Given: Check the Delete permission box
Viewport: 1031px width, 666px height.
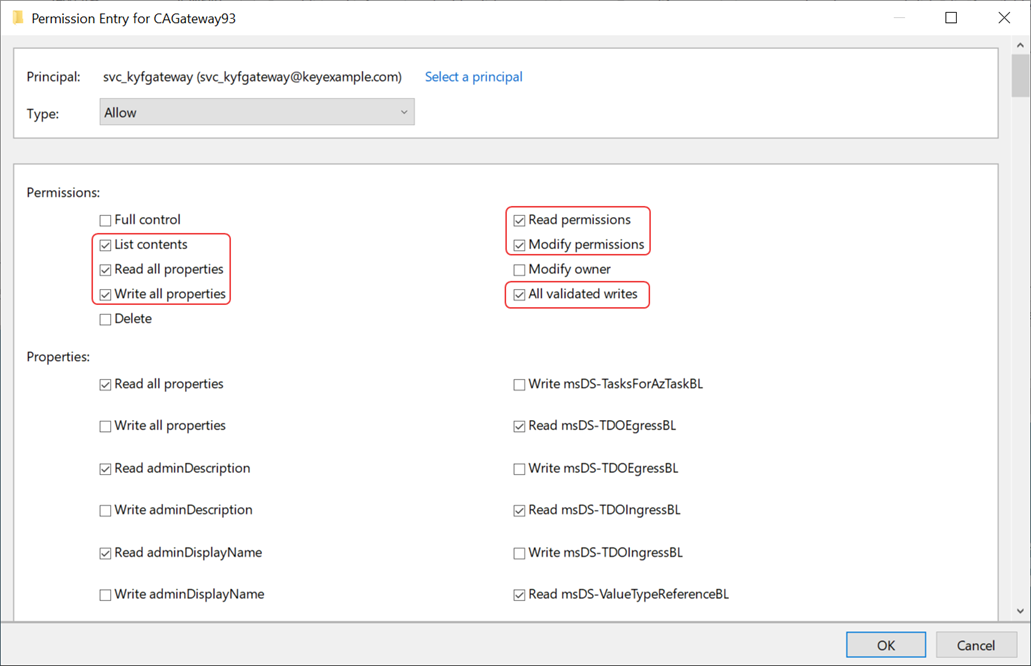Looking at the screenshot, I should click(x=106, y=320).
